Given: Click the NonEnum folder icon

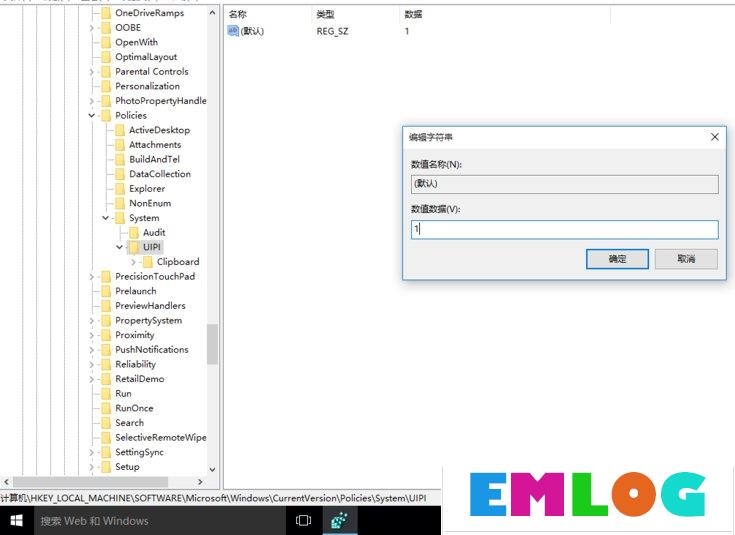Looking at the screenshot, I should pos(120,203).
